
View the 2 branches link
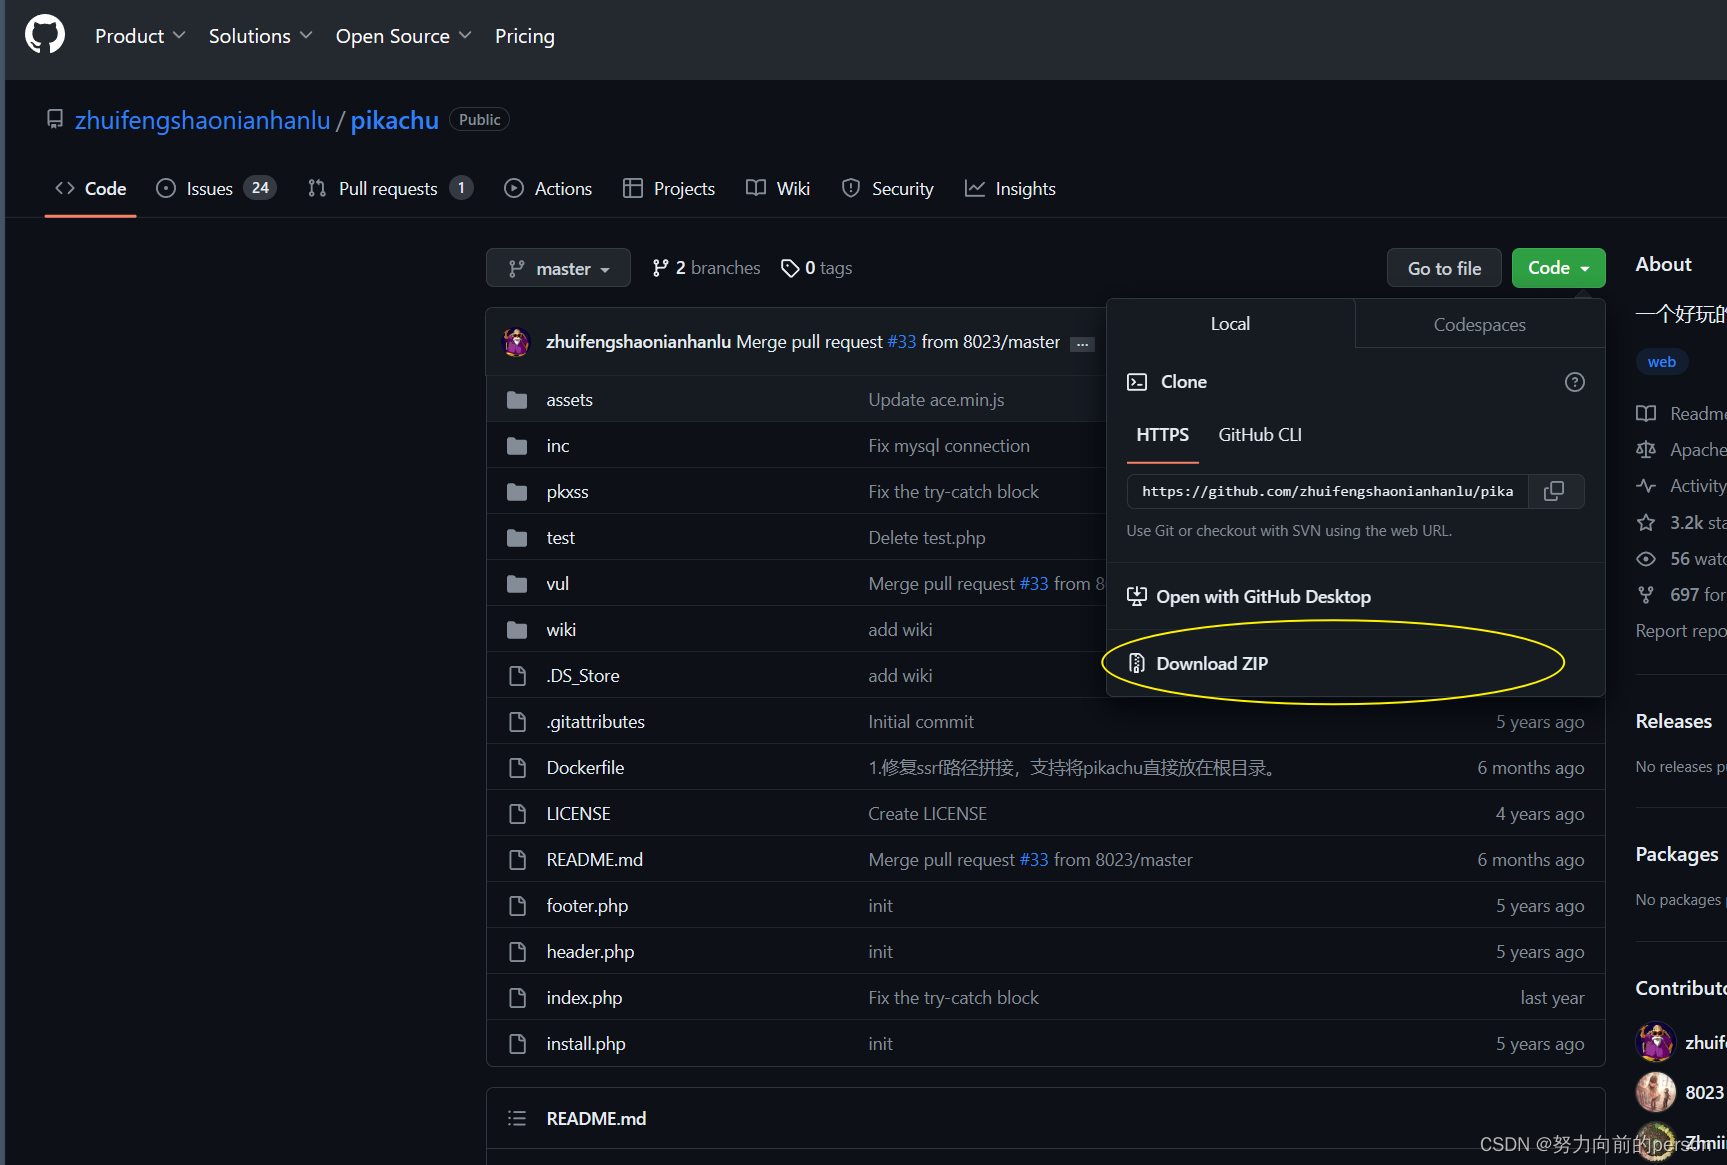(706, 268)
